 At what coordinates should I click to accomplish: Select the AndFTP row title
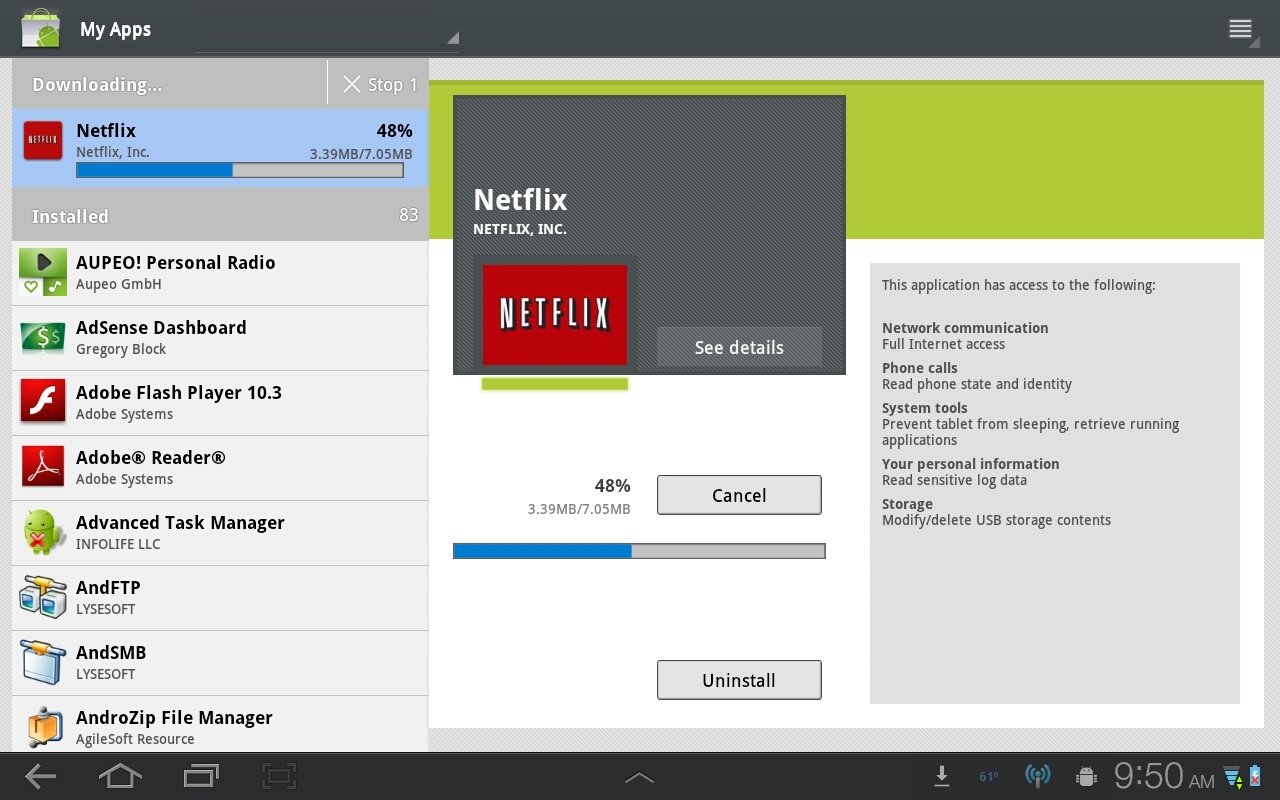tap(108, 587)
